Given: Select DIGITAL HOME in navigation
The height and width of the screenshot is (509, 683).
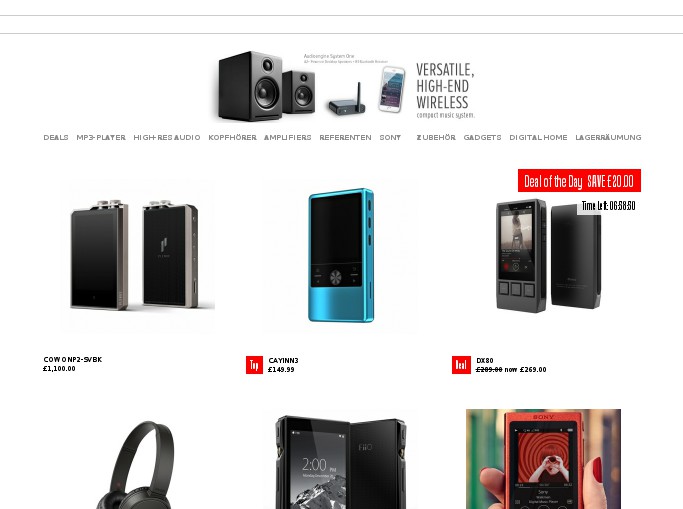Looking at the screenshot, I should [x=538, y=138].
